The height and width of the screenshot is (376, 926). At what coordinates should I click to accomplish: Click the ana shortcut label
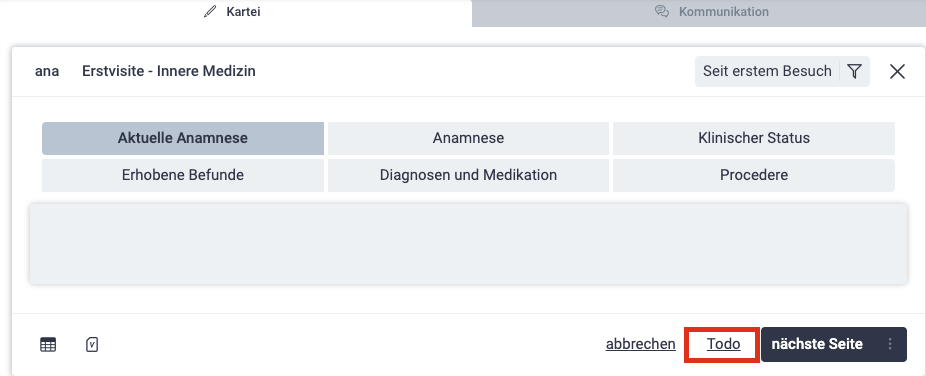47,71
